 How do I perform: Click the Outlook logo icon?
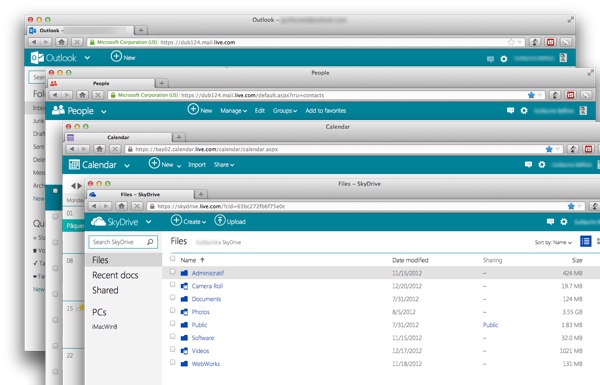(x=37, y=58)
